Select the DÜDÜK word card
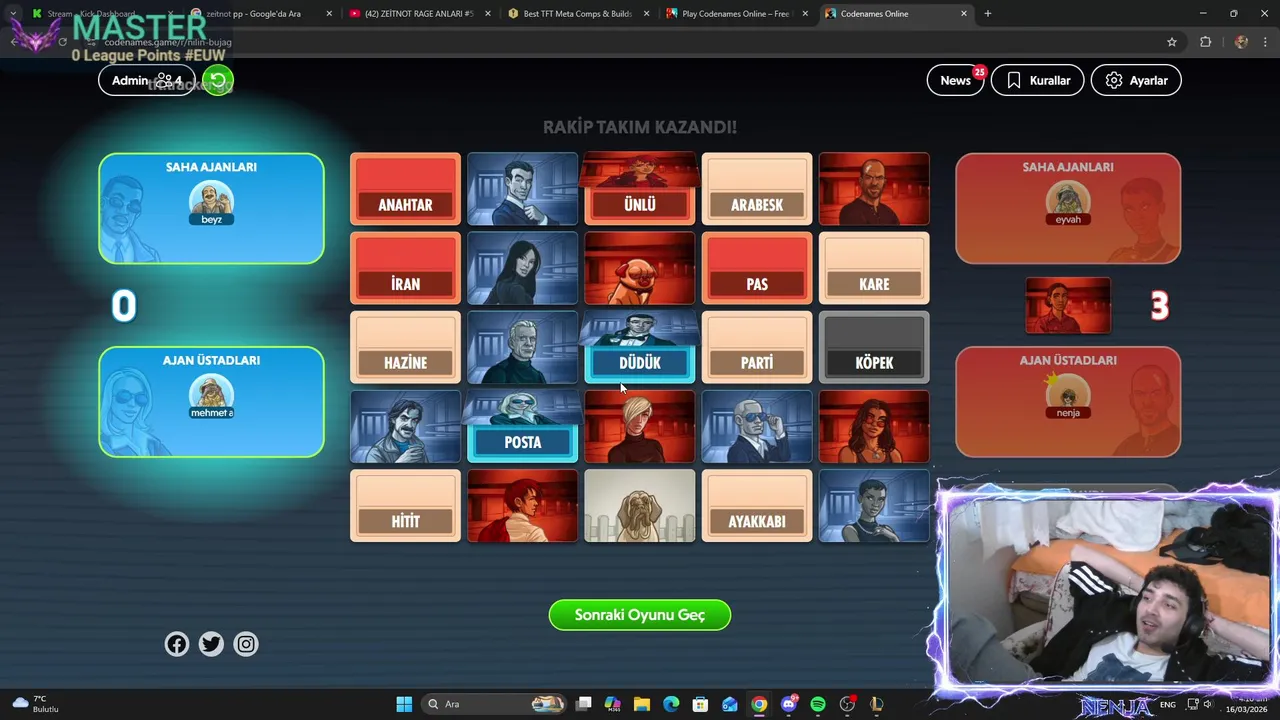The height and width of the screenshot is (720, 1280). 640,362
